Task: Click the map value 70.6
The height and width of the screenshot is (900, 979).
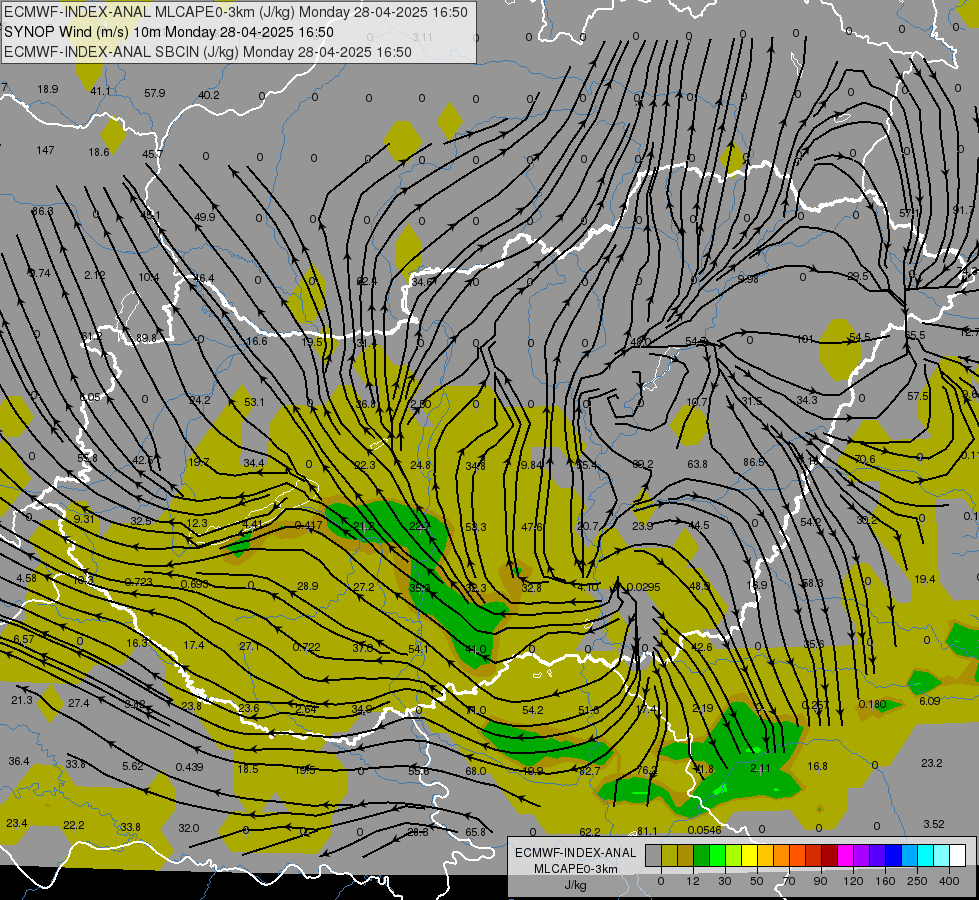Action: (x=865, y=459)
